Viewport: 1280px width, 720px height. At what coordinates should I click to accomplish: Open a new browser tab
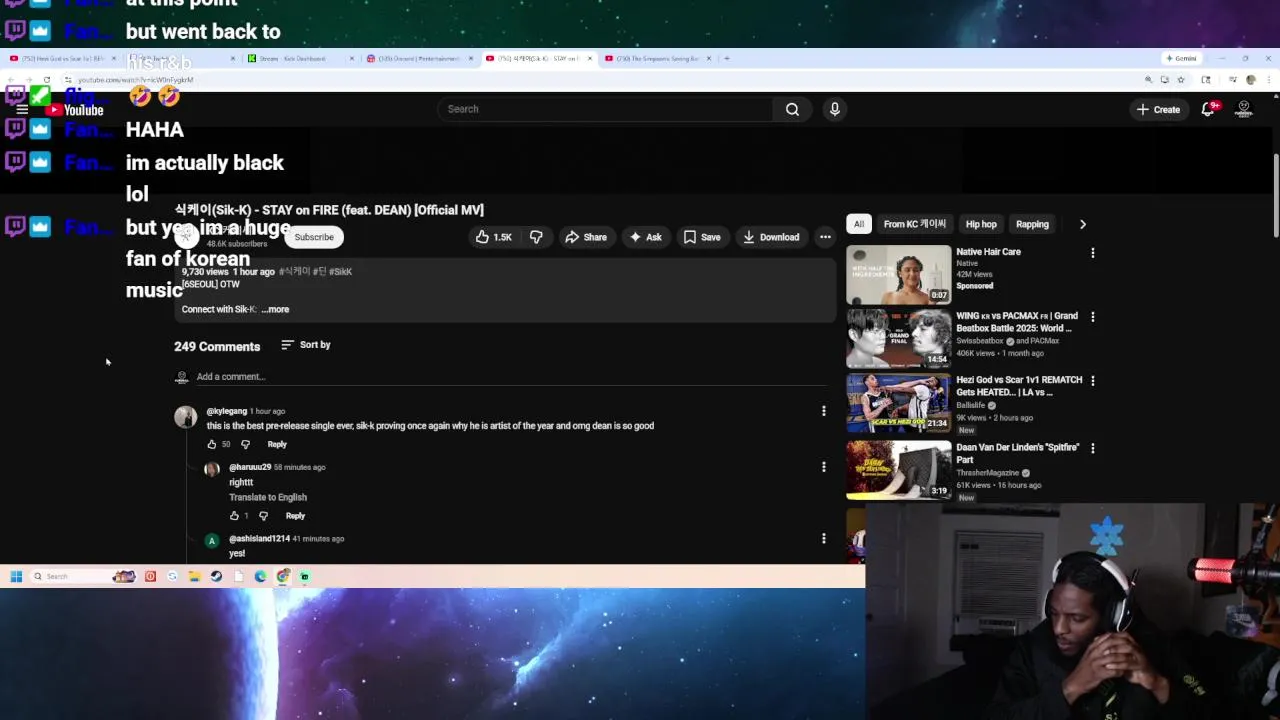[727, 58]
